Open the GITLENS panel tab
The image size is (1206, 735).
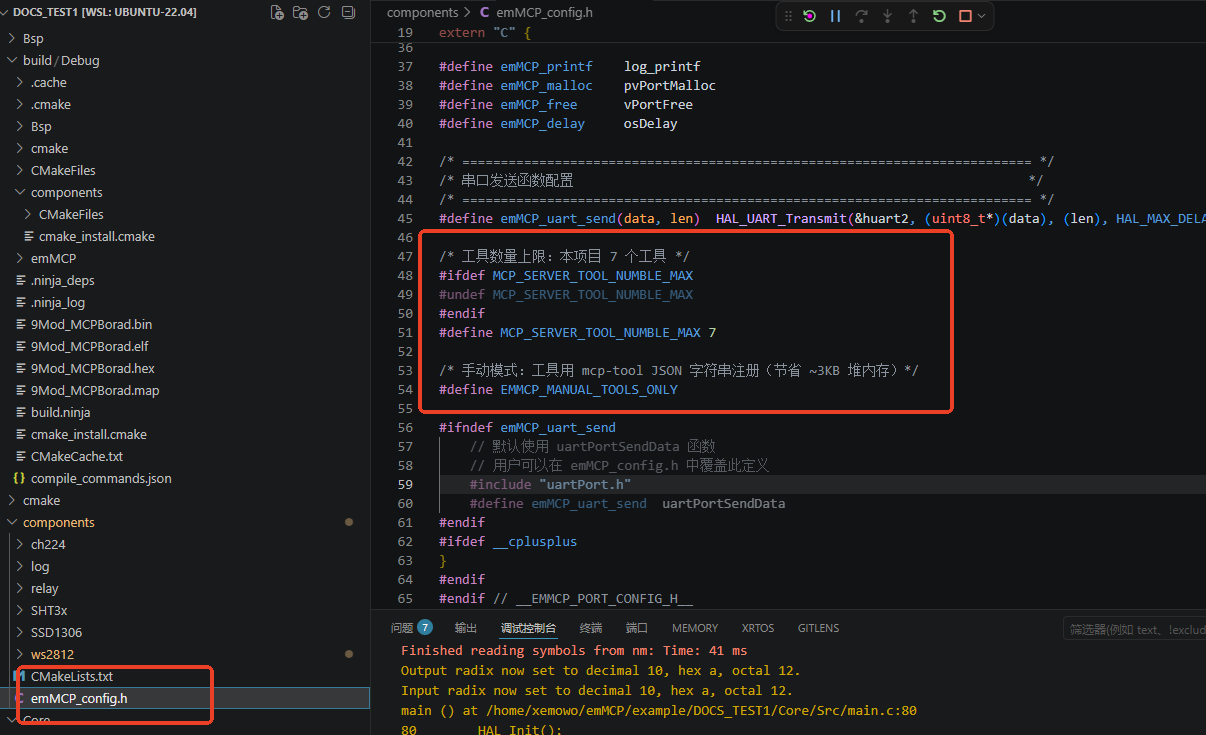(x=818, y=628)
